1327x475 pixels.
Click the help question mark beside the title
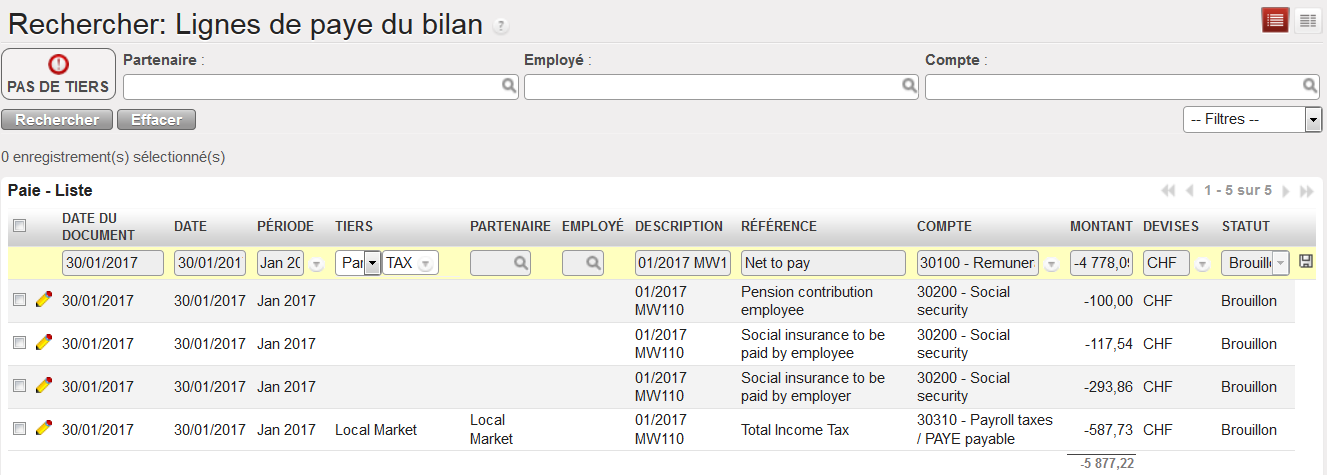501,27
